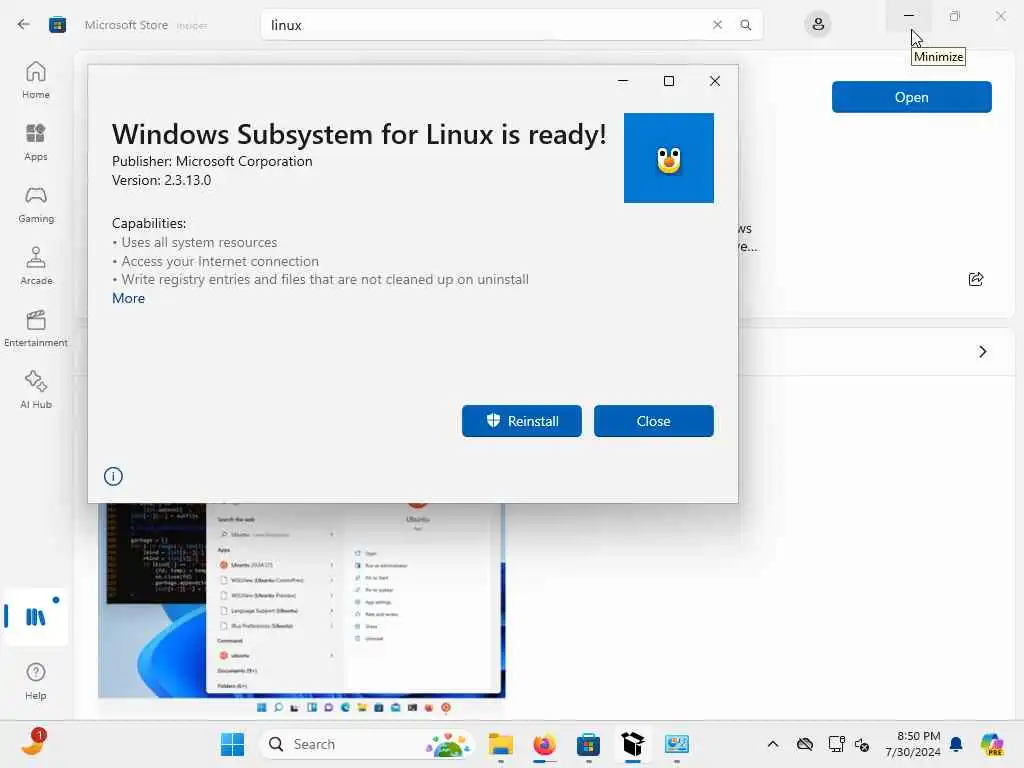Screen dimensions: 1024x768
Task: Click the More link under Capabilities
Action: point(129,298)
